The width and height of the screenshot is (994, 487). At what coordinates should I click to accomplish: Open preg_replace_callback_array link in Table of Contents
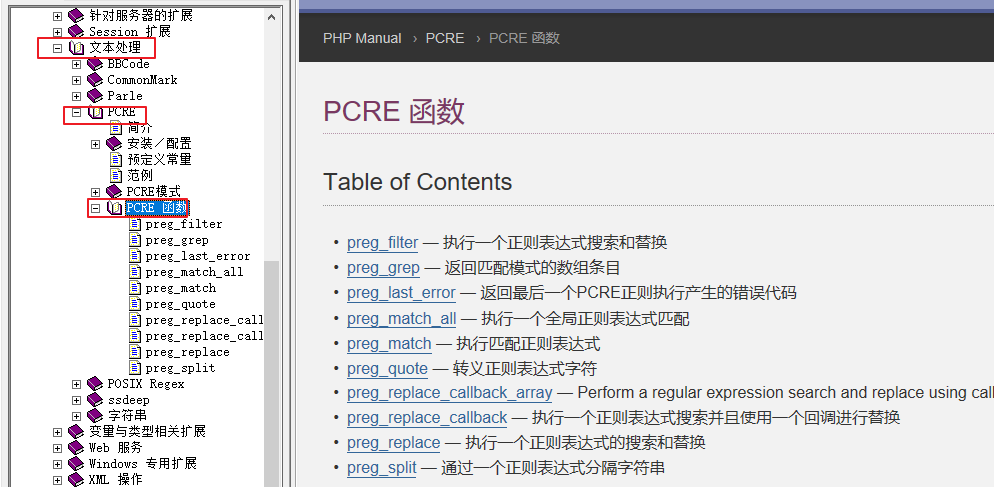pyautogui.click(x=449, y=393)
